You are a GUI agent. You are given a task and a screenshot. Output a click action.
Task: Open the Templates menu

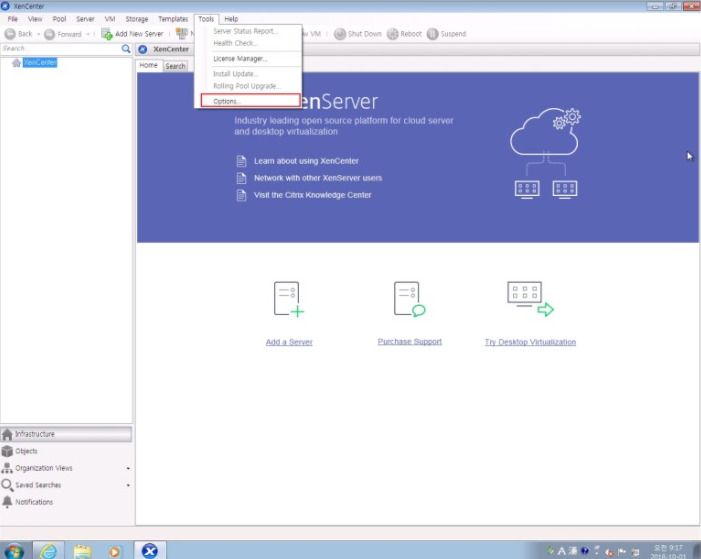(x=173, y=19)
